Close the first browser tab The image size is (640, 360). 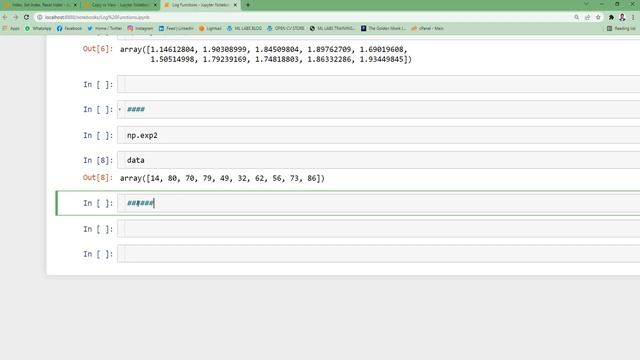75,5
